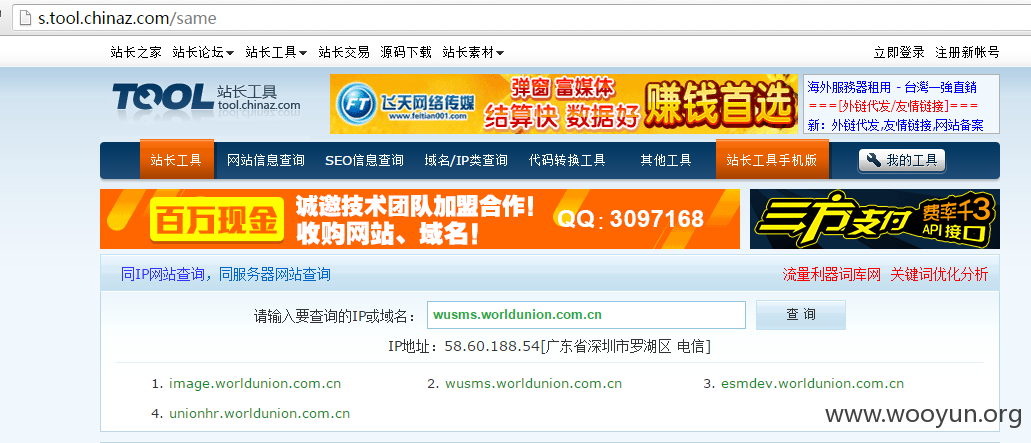Click the 查询 query button
This screenshot has width=1031, height=443.
[801, 315]
